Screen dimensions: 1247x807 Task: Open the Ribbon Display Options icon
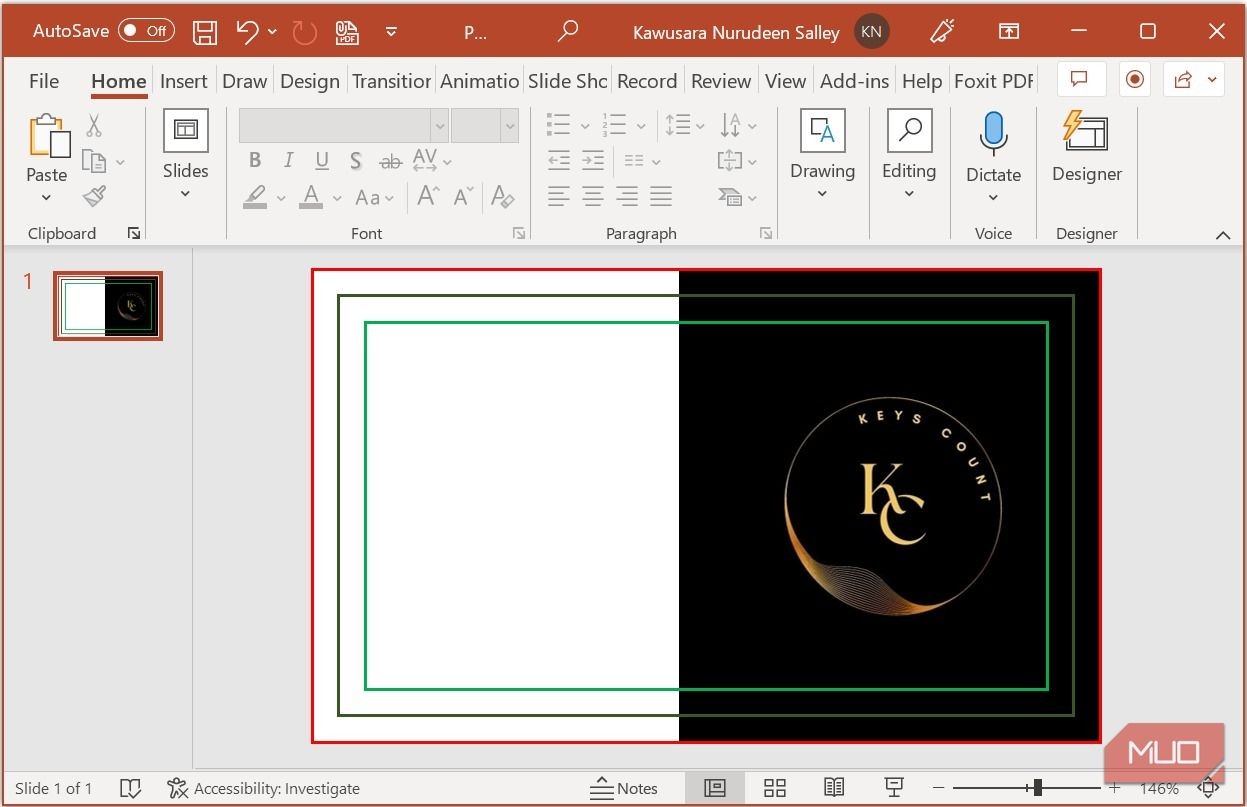(x=1009, y=32)
